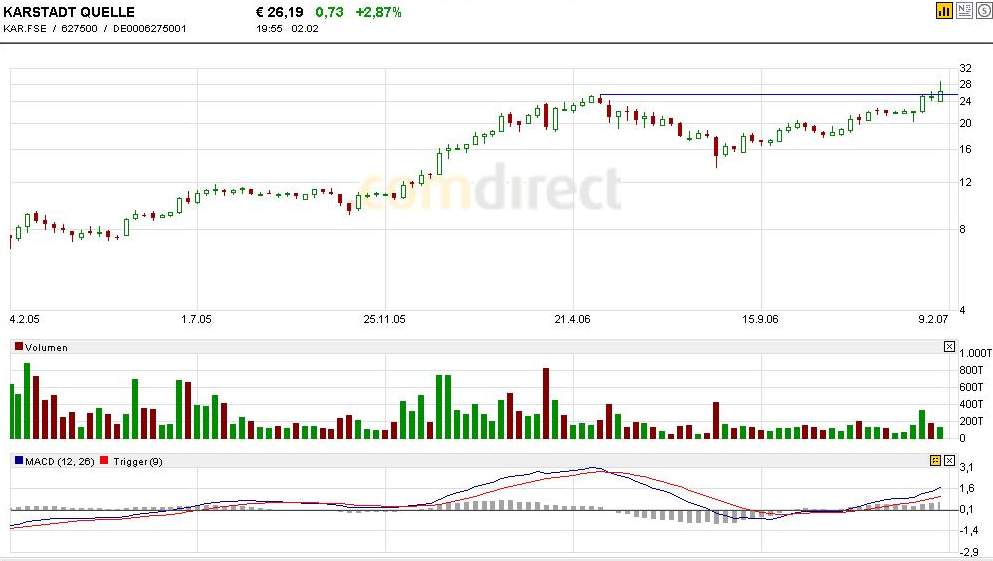
Task: Click the dark red Volumen legend square
Action: coord(19,346)
